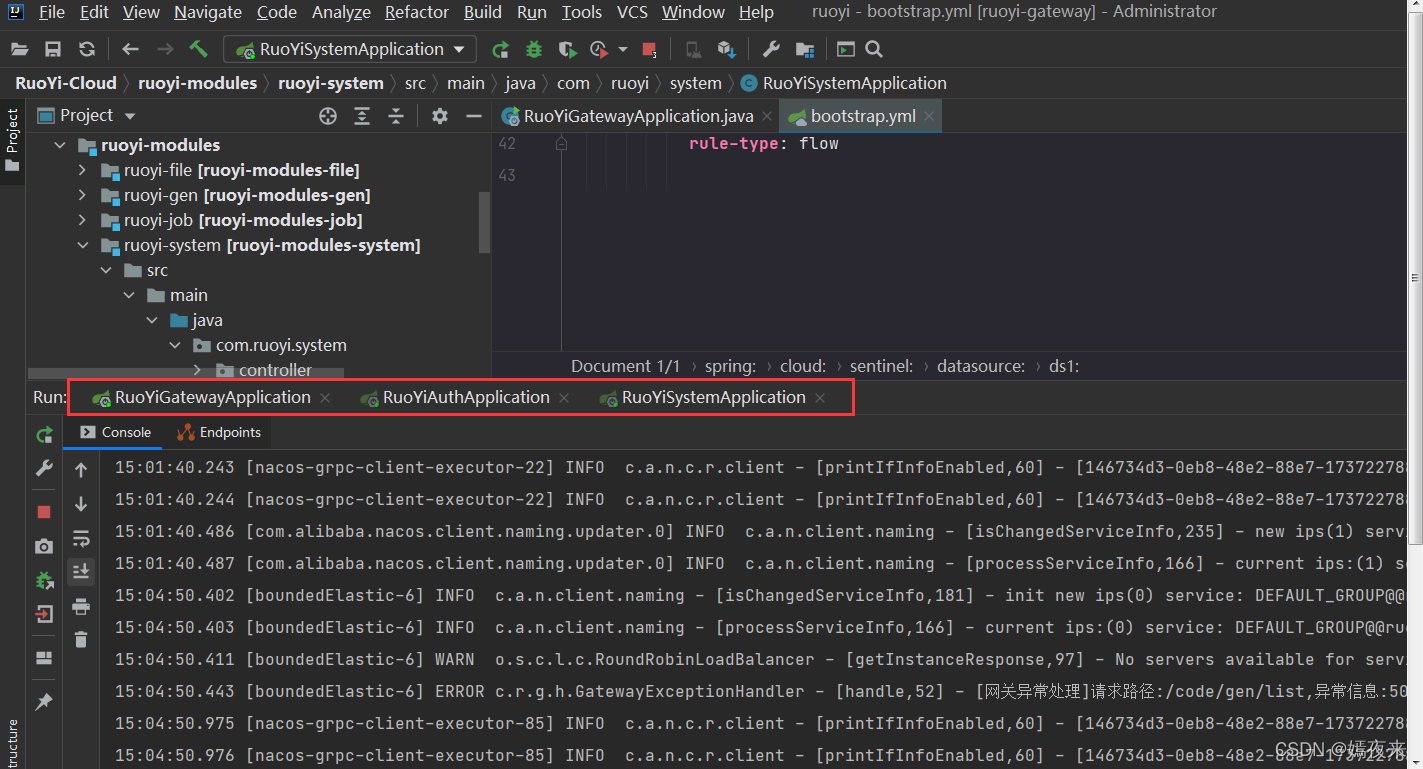Click the Open folder toolbar icon
The image size is (1423, 769).
point(20,49)
